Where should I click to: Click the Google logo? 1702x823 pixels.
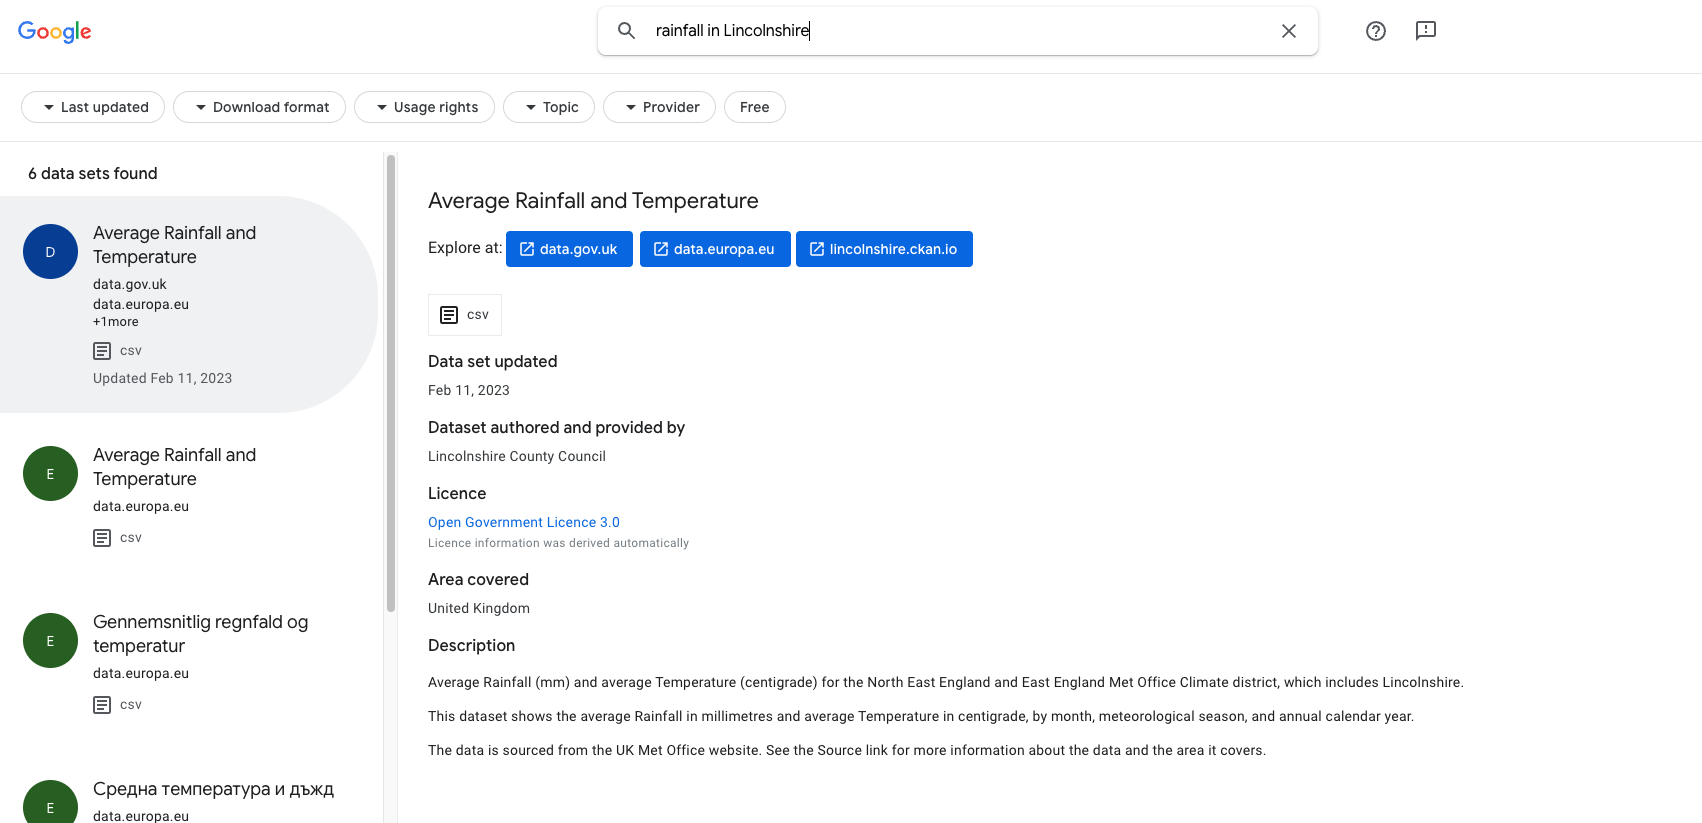coord(55,31)
